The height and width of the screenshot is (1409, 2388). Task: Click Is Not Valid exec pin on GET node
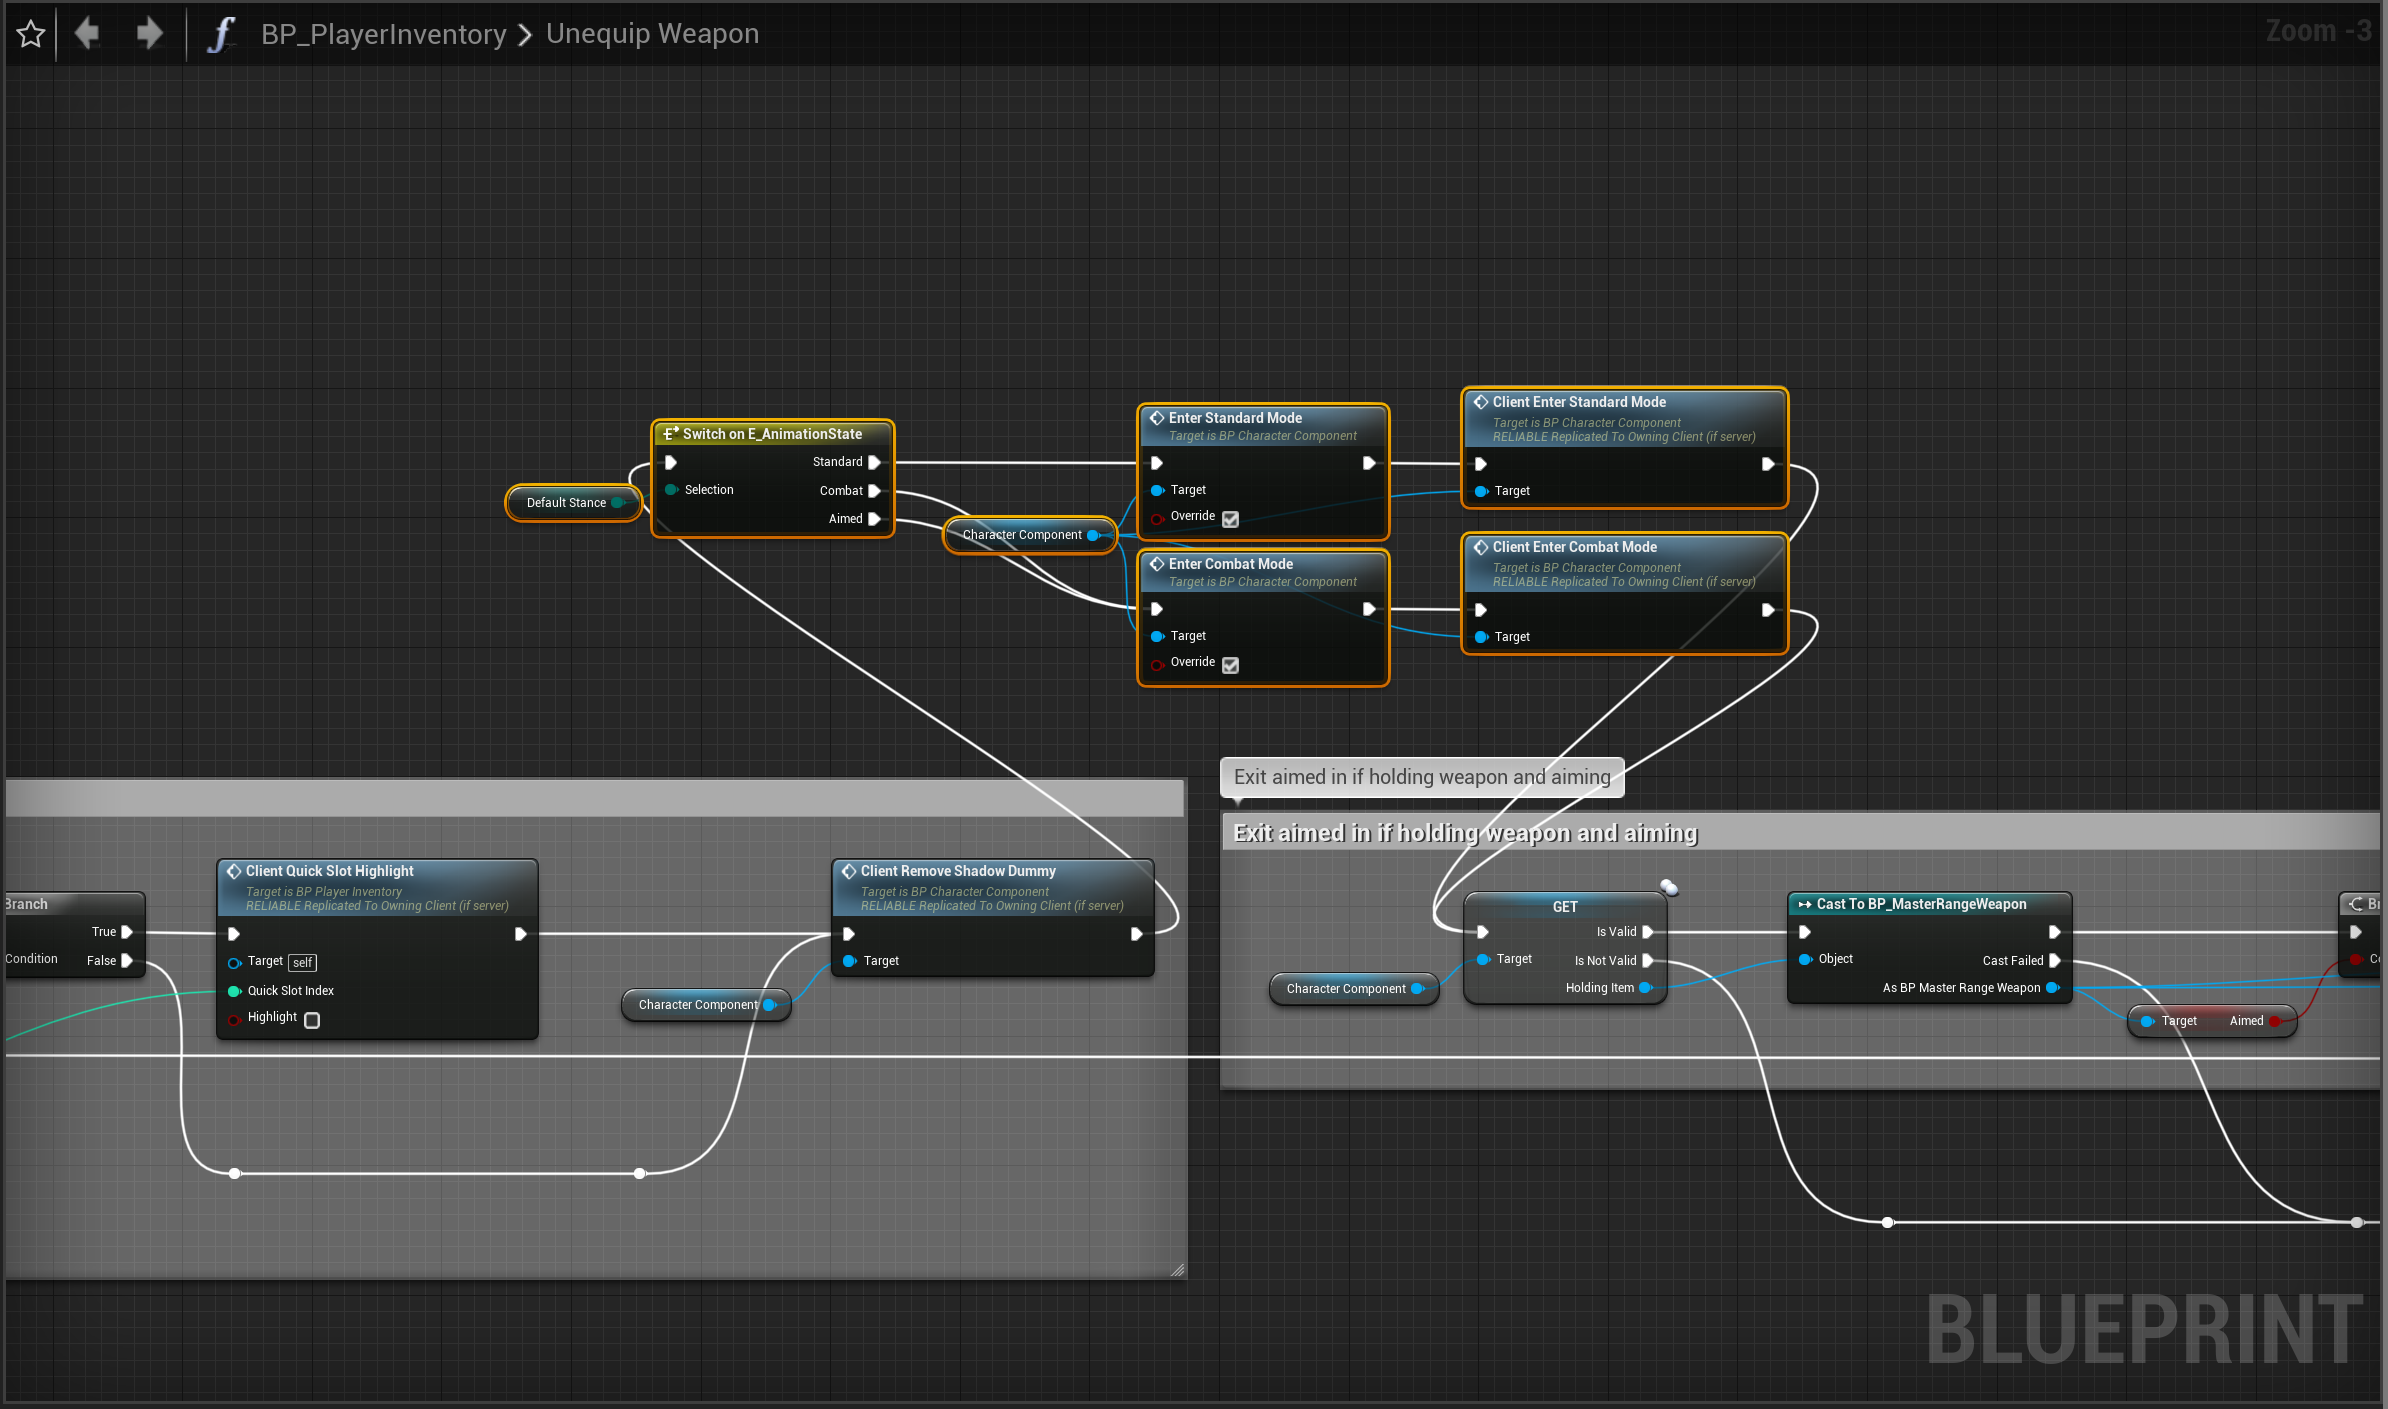(1647, 960)
